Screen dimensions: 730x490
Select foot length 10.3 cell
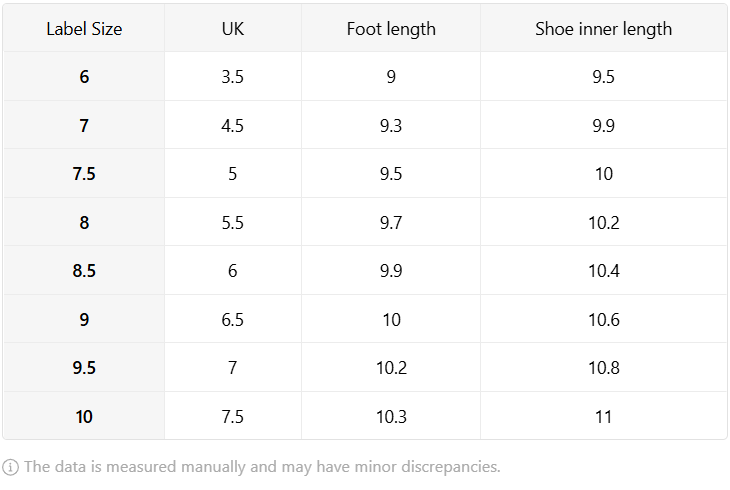(391, 416)
